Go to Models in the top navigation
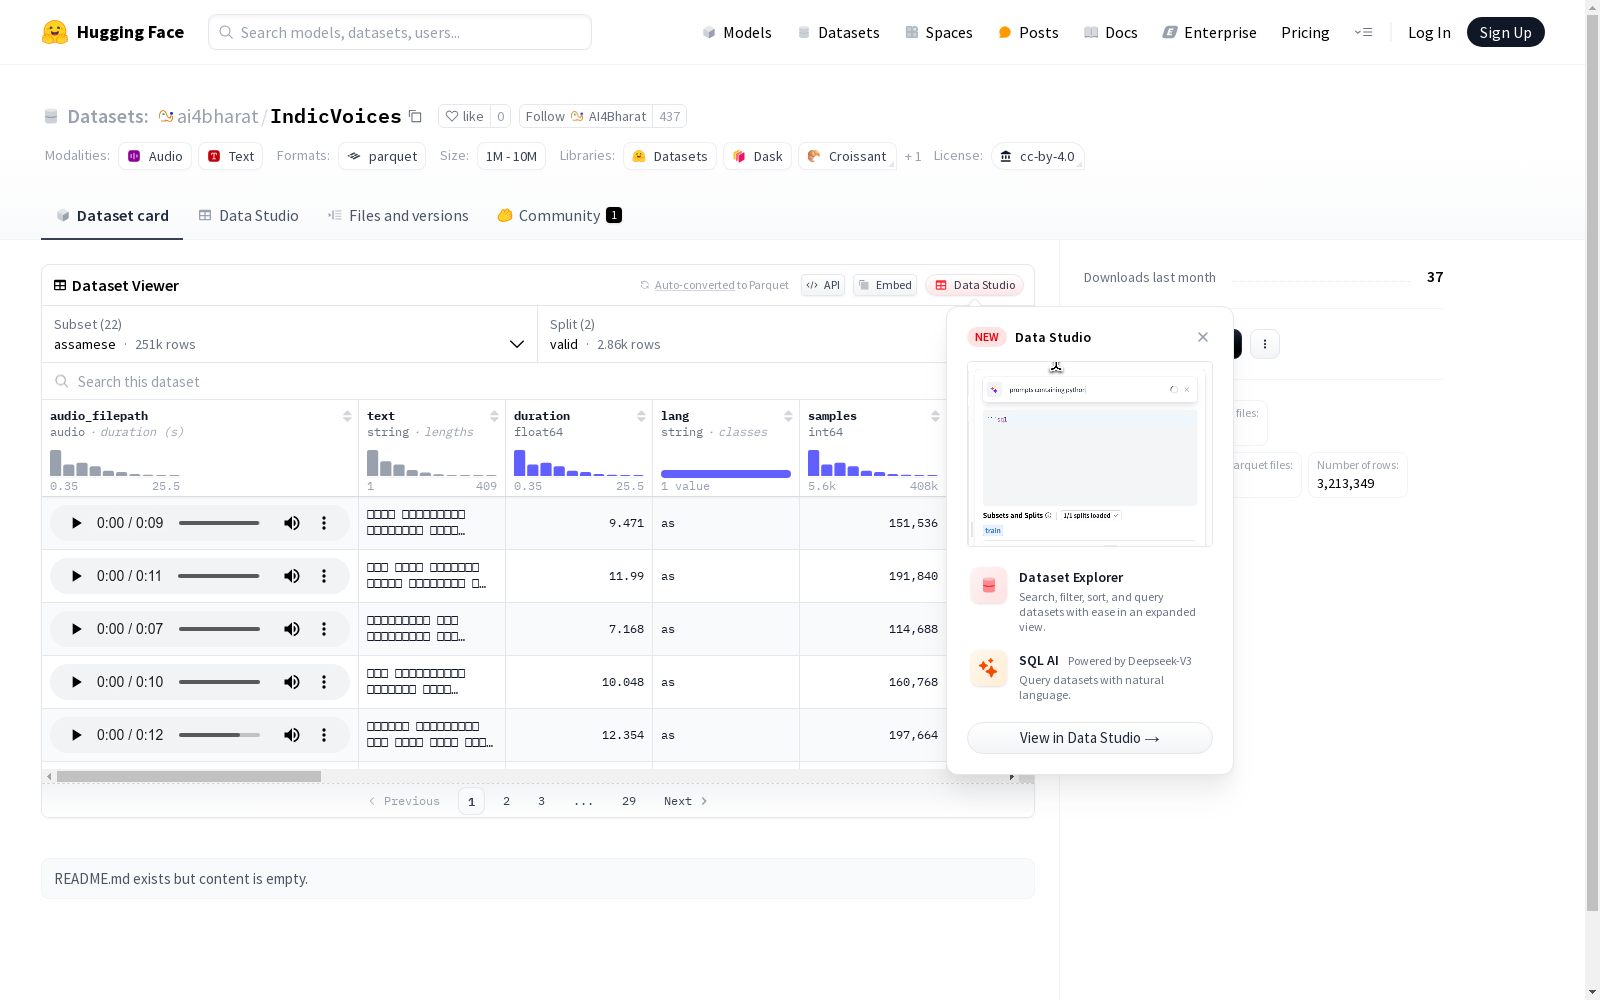 point(737,32)
